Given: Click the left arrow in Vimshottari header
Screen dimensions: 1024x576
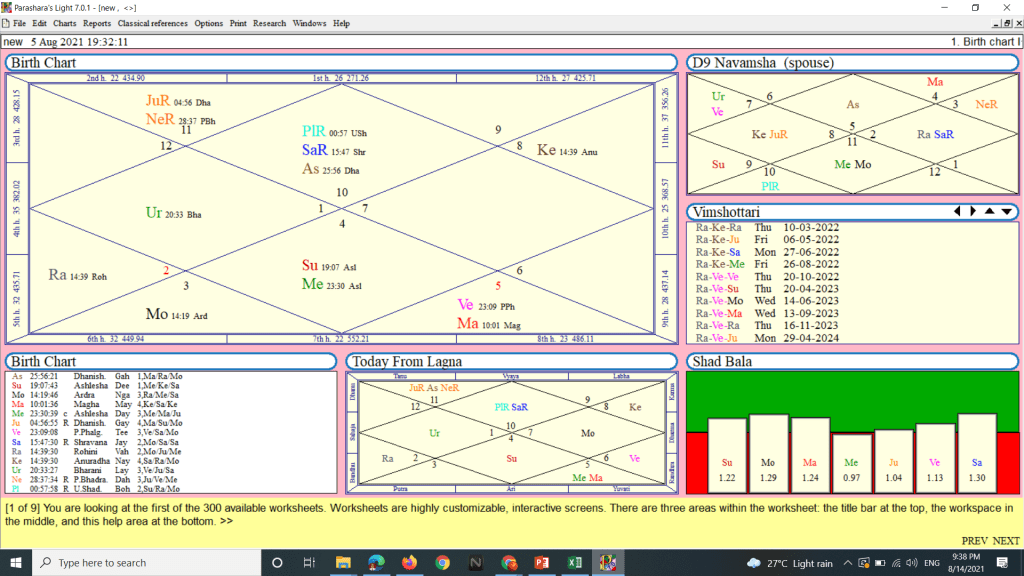Looking at the screenshot, I should [957, 211].
